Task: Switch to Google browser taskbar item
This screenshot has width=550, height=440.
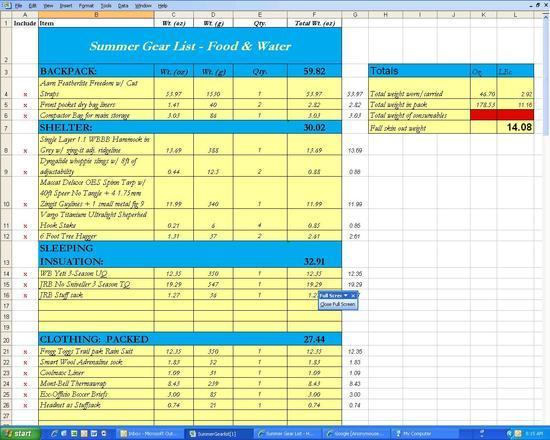Action: 355,434
